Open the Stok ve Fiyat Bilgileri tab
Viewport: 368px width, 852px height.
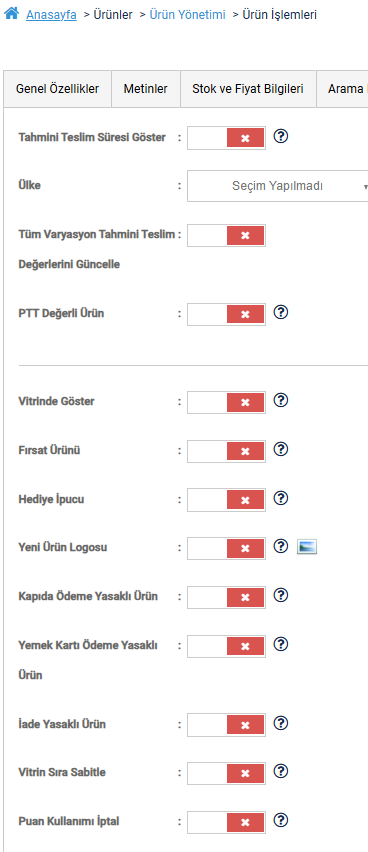pyautogui.click(x=248, y=89)
